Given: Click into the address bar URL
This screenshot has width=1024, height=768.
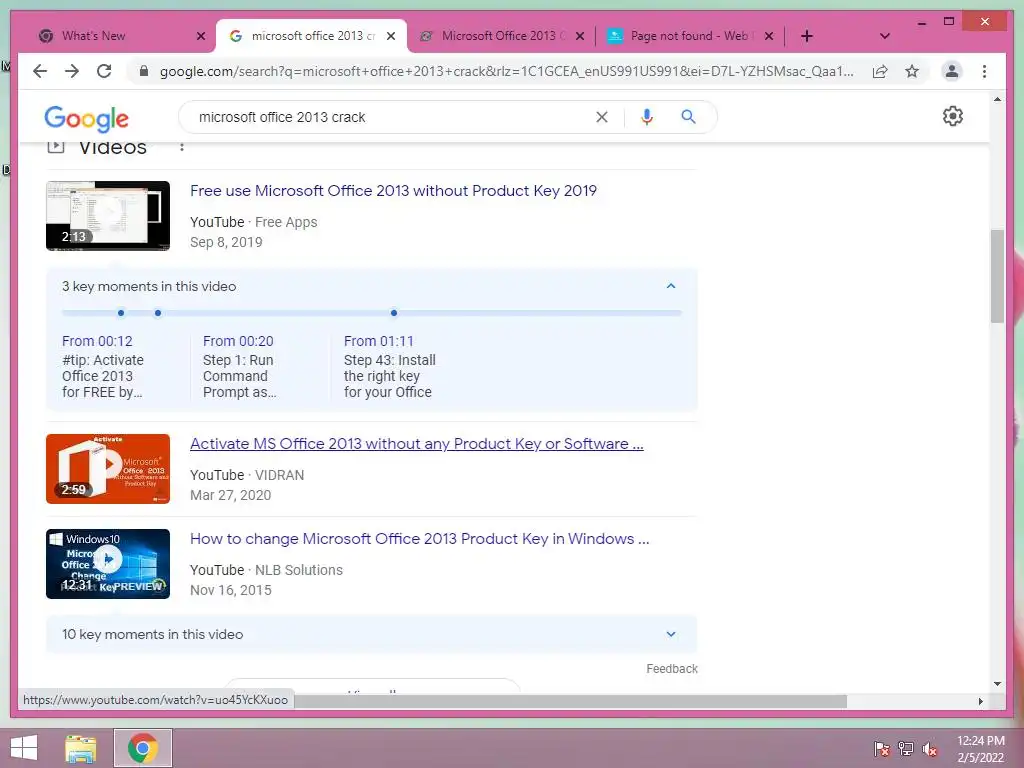Looking at the screenshot, I should click(507, 71).
